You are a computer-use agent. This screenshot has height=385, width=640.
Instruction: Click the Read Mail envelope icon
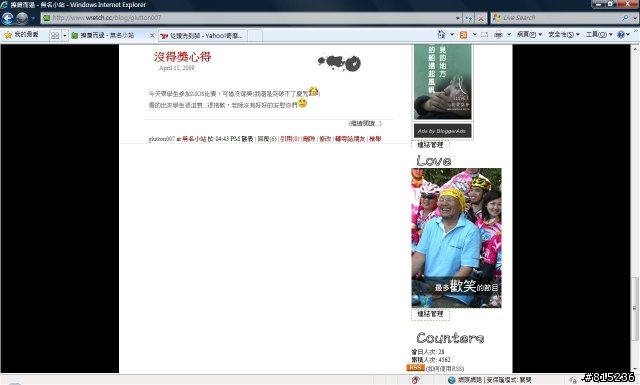[484, 35]
